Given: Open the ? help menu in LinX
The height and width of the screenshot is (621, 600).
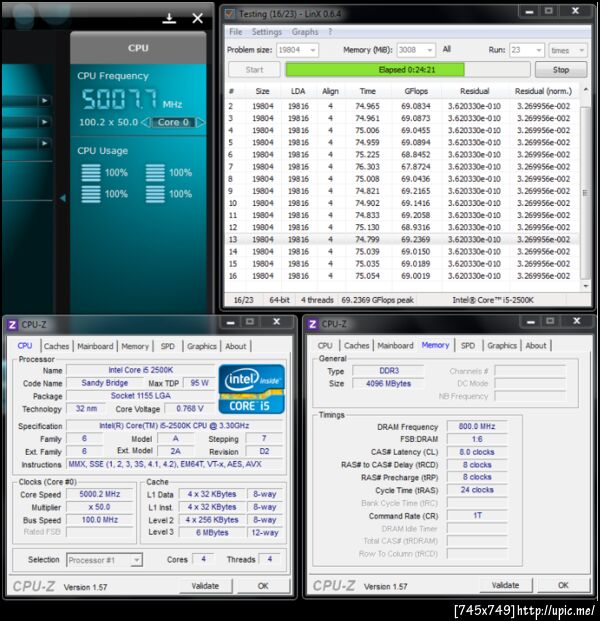Looking at the screenshot, I should (330, 32).
